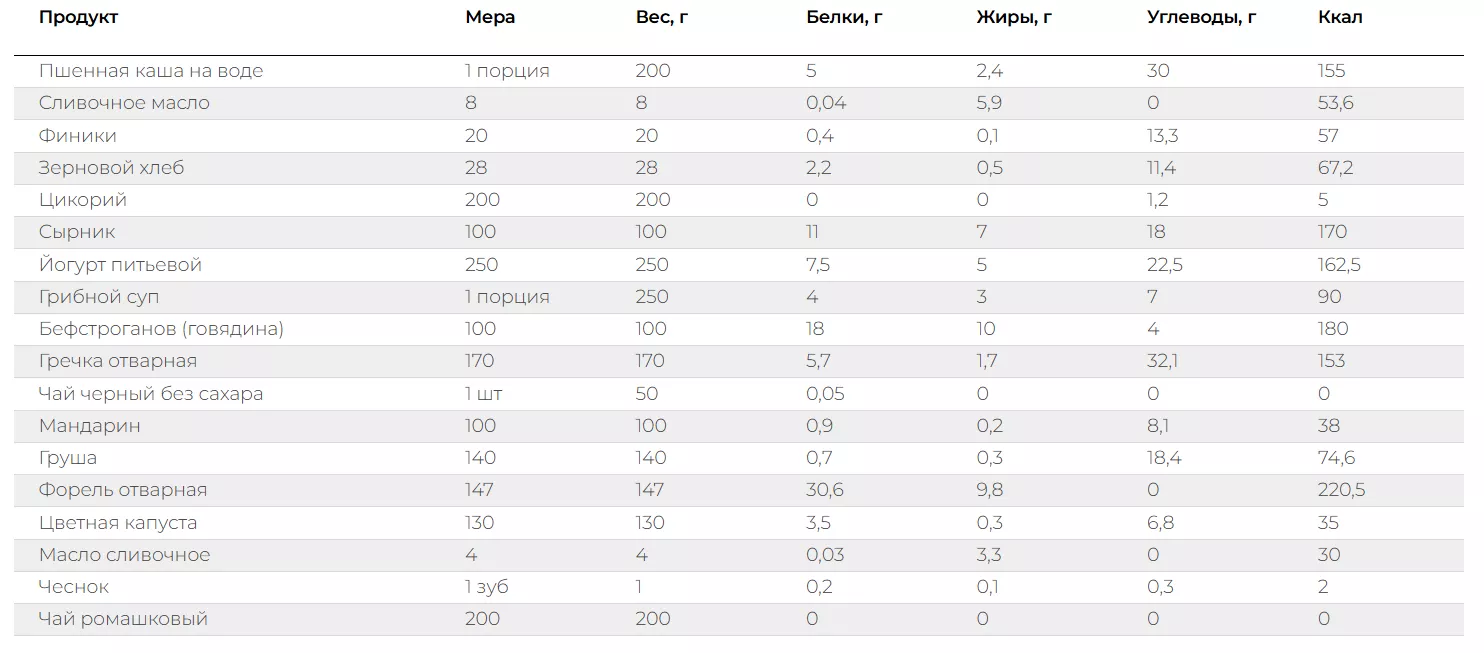Click the Продукт column header
1484x653 pixels.
78,17
